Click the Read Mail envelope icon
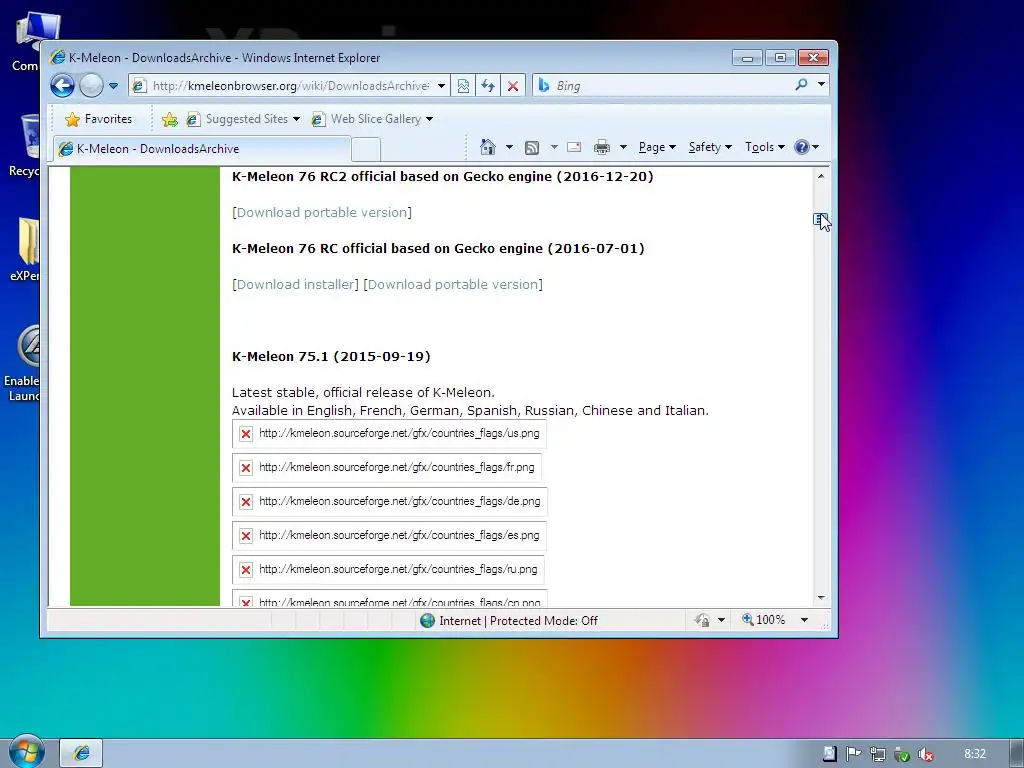1024x768 pixels. 574,147
